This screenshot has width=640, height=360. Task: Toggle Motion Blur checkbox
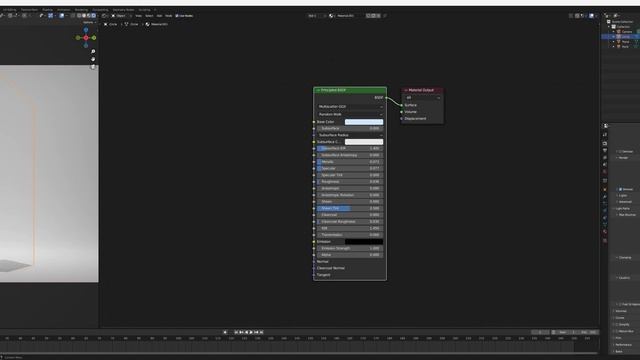617,331
